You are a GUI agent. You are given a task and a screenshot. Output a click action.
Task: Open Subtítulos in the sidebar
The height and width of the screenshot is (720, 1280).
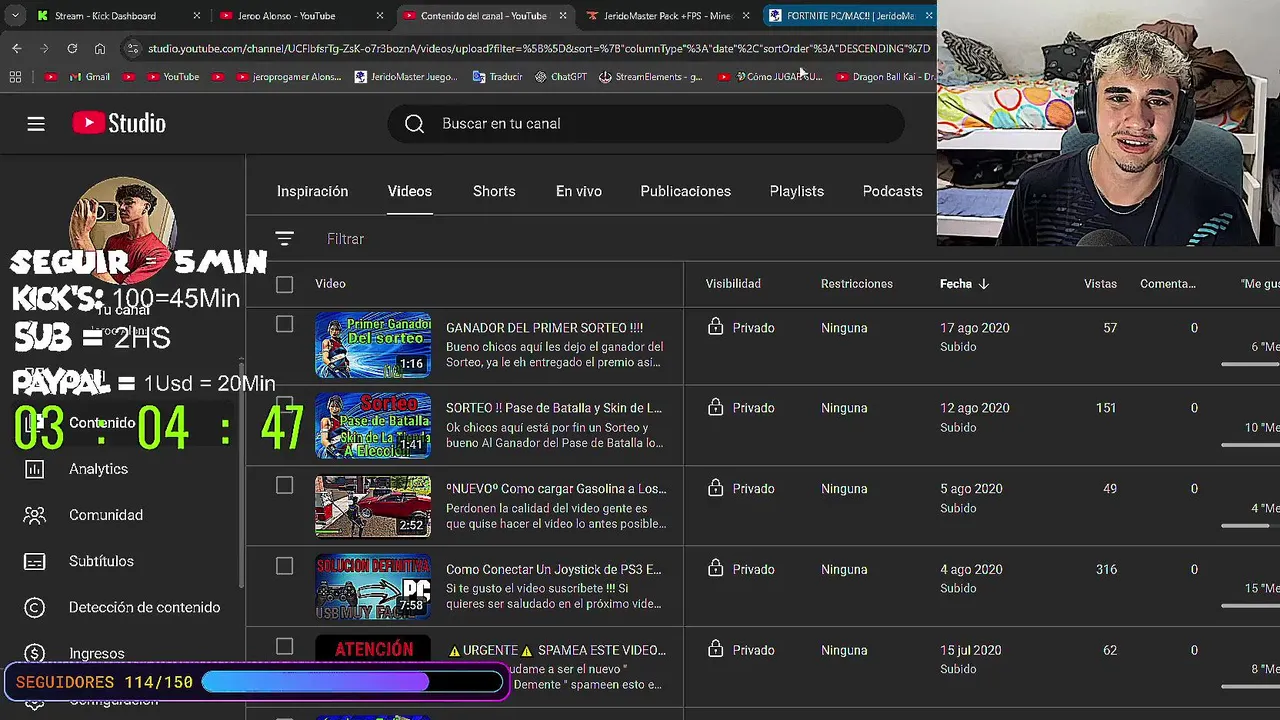(101, 561)
